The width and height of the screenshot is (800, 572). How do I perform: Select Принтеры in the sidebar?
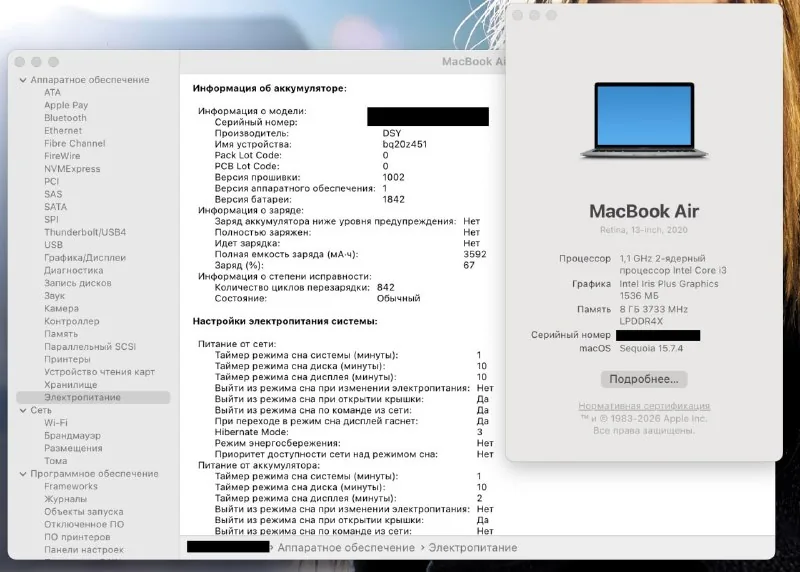tap(67, 360)
